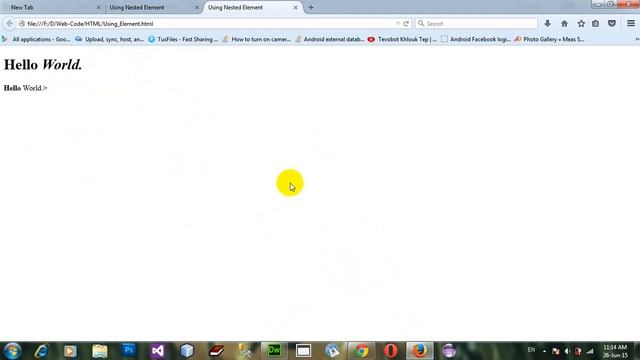Close the New Tab tab
This screenshot has width=640, height=360.
(98, 7)
